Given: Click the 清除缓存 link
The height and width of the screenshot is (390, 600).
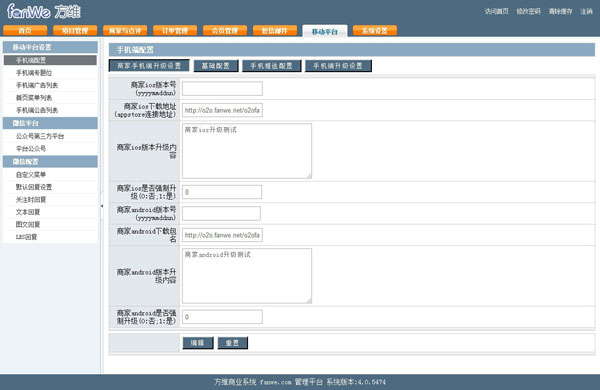Looking at the screenshot, I should click(560, 11).
